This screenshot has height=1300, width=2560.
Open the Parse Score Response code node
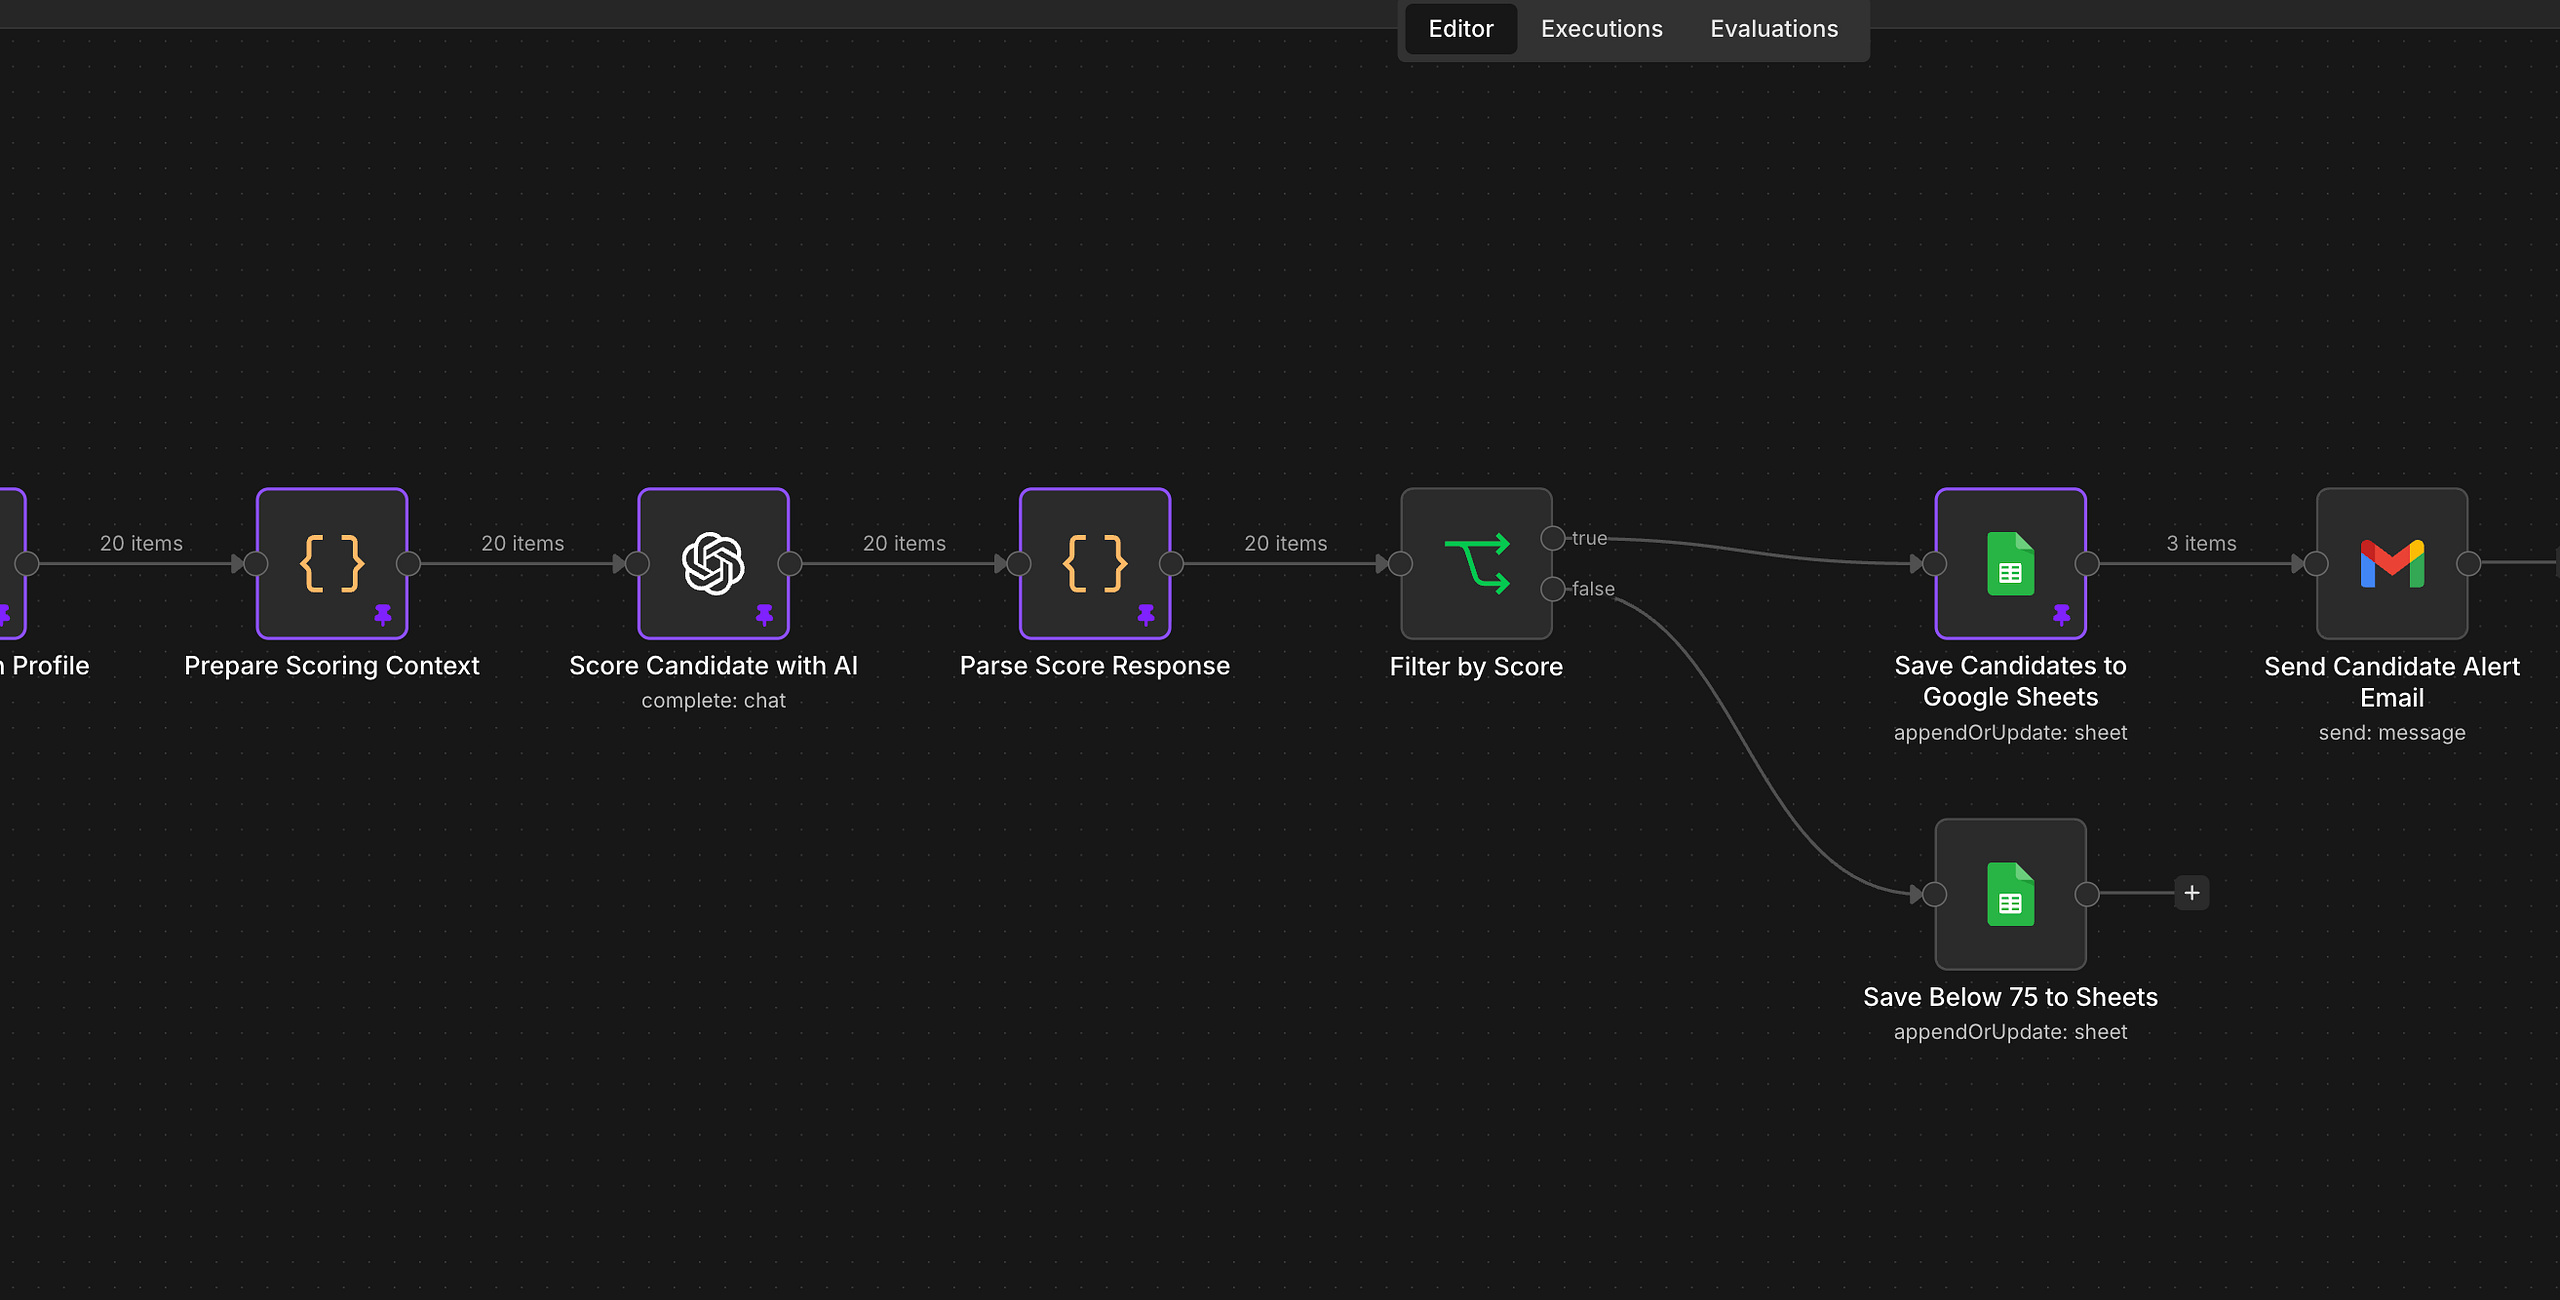pyautogui.click(x=1095, y=563)
